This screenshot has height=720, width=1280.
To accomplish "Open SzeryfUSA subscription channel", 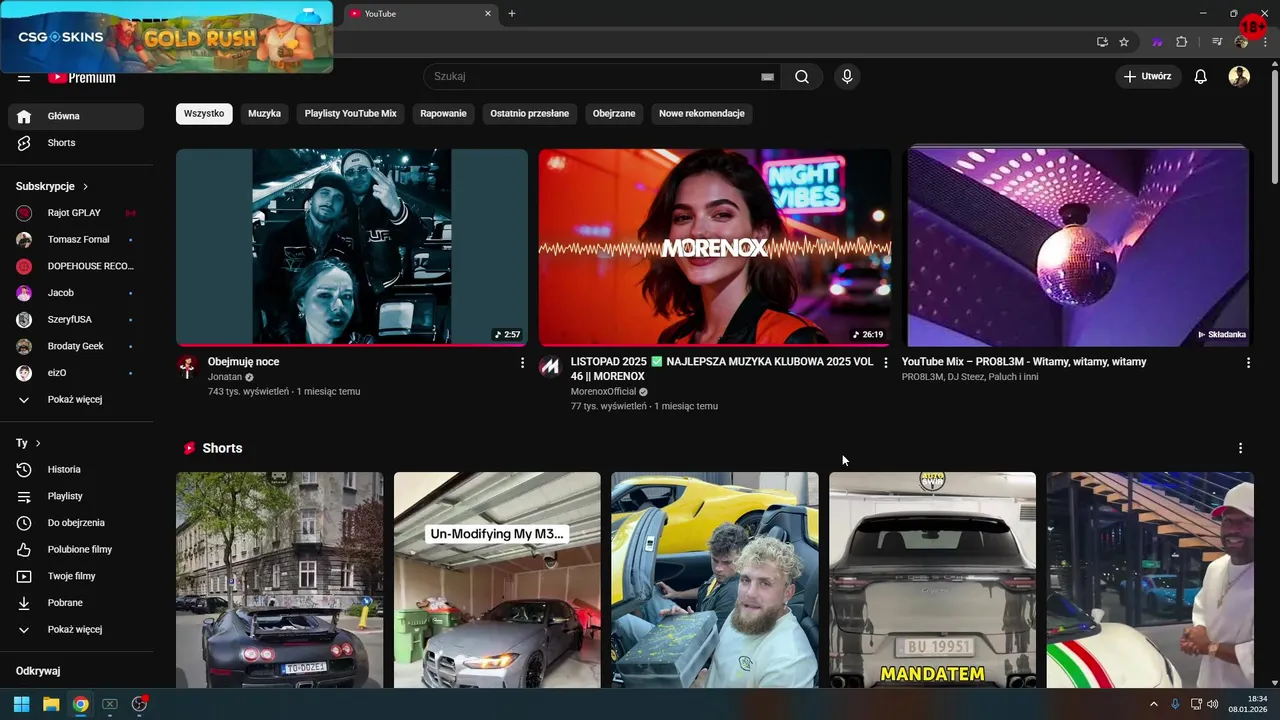I will [x=76, y=320].
